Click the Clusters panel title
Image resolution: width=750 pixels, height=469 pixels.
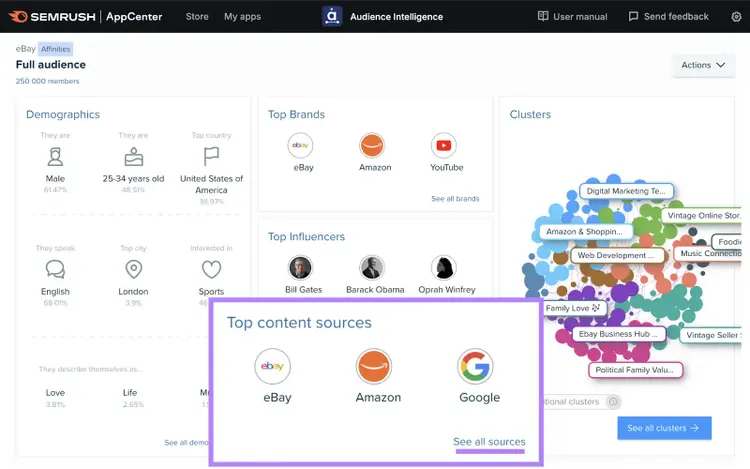530,114
